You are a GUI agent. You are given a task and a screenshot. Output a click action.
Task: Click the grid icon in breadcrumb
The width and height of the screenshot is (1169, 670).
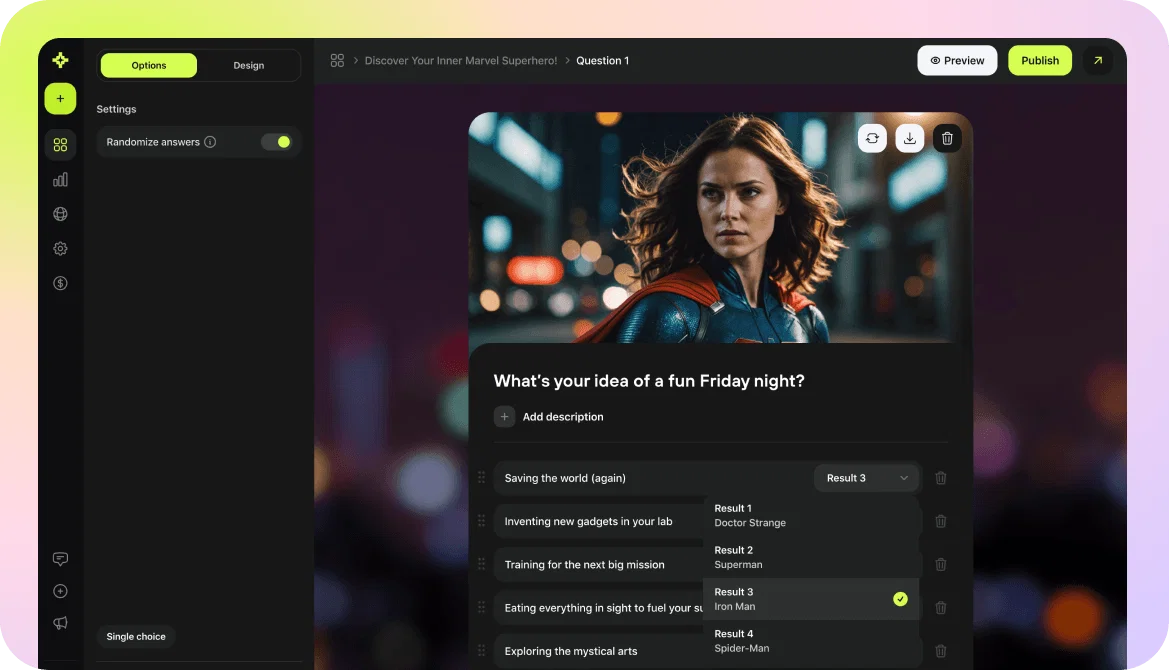[x=337, y=60]
